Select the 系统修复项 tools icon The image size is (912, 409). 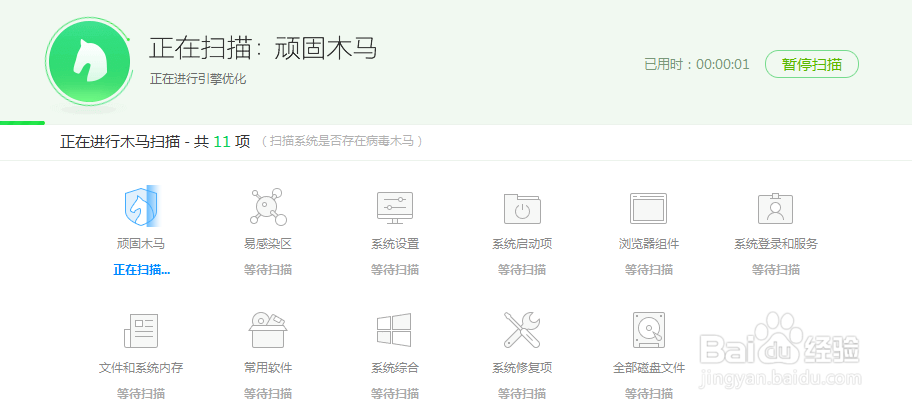click(522, 330)
